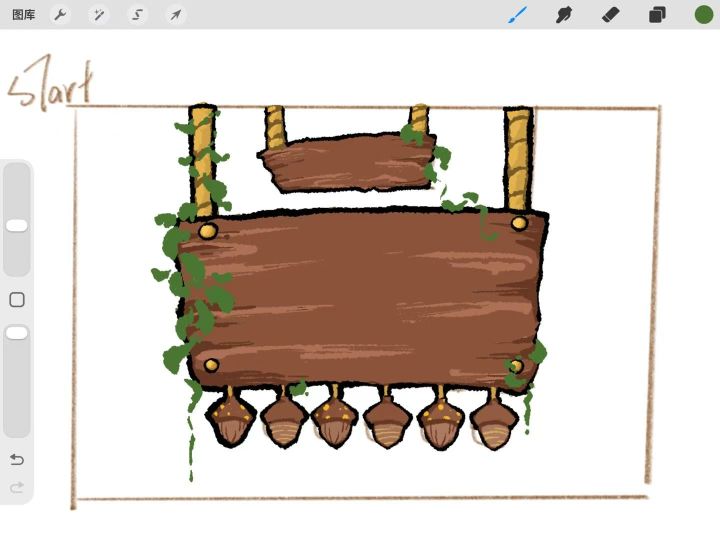This screenshot has width=720, height=540.
Task: Activate the Transform arrow tool
Action: click(x=175, y=15)
